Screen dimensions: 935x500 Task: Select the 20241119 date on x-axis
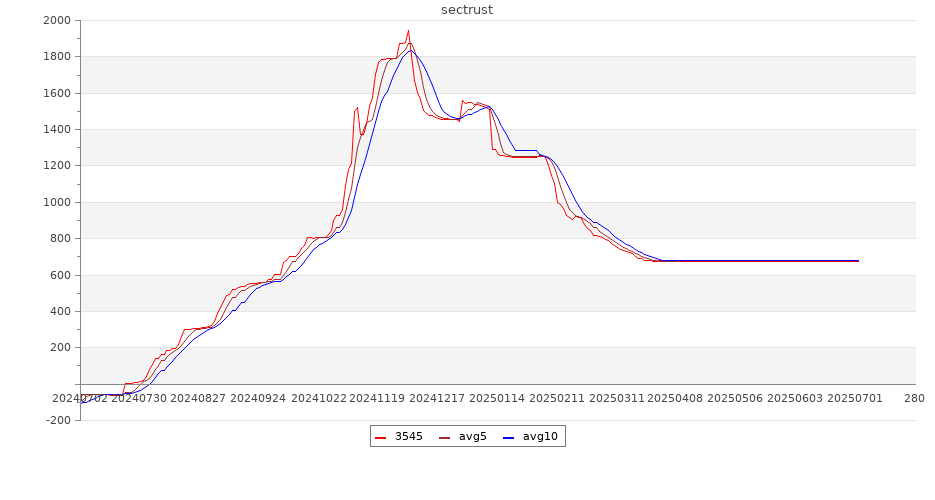pyautogui.click(x=377, y=398)
